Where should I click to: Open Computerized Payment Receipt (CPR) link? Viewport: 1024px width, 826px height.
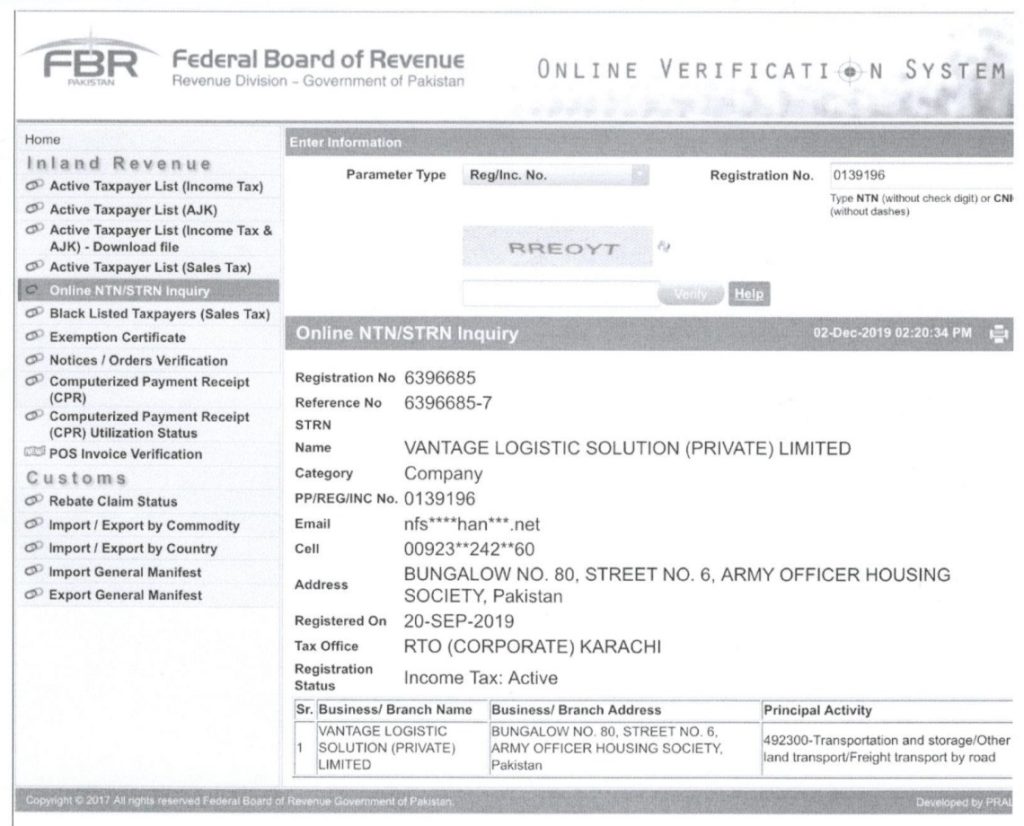[149, 389]
